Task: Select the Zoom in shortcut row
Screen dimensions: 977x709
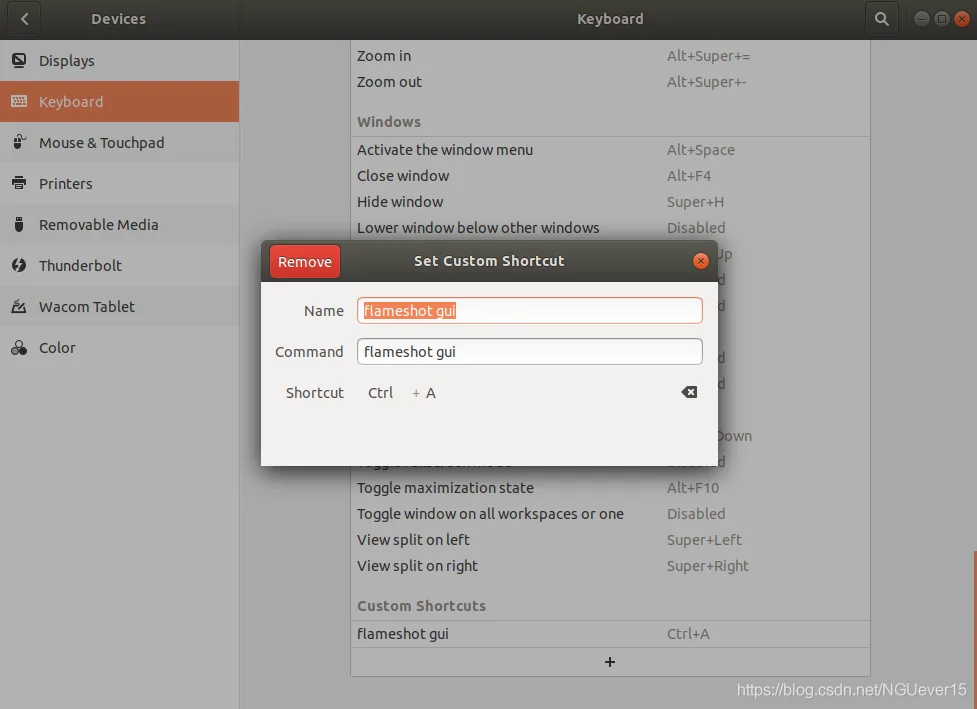Action: point(610,56)
